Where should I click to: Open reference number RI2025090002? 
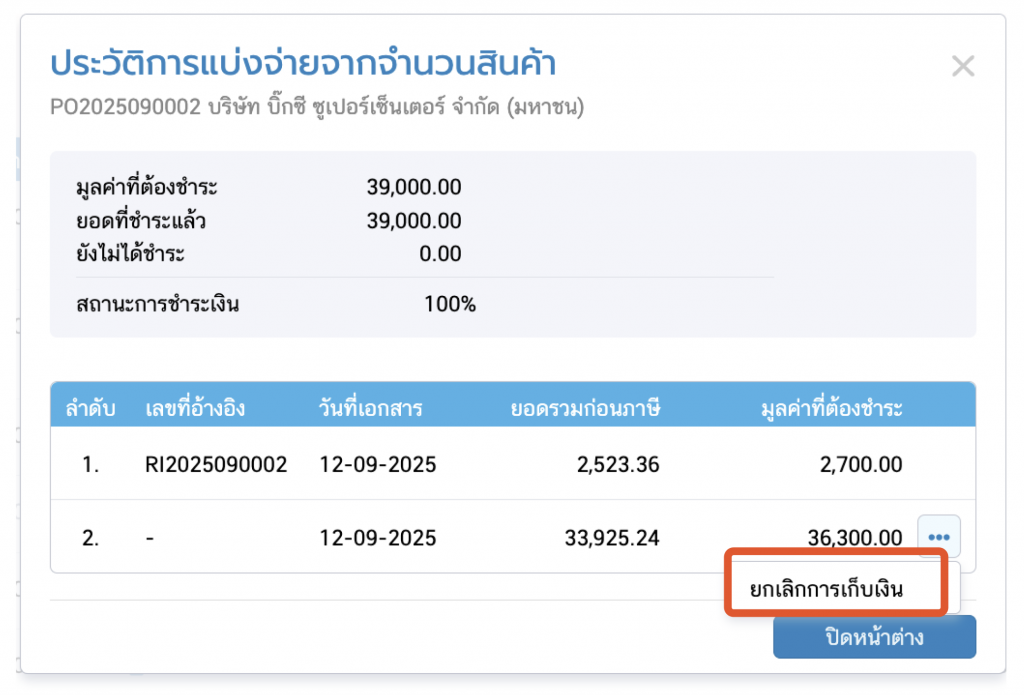point(216,465)
